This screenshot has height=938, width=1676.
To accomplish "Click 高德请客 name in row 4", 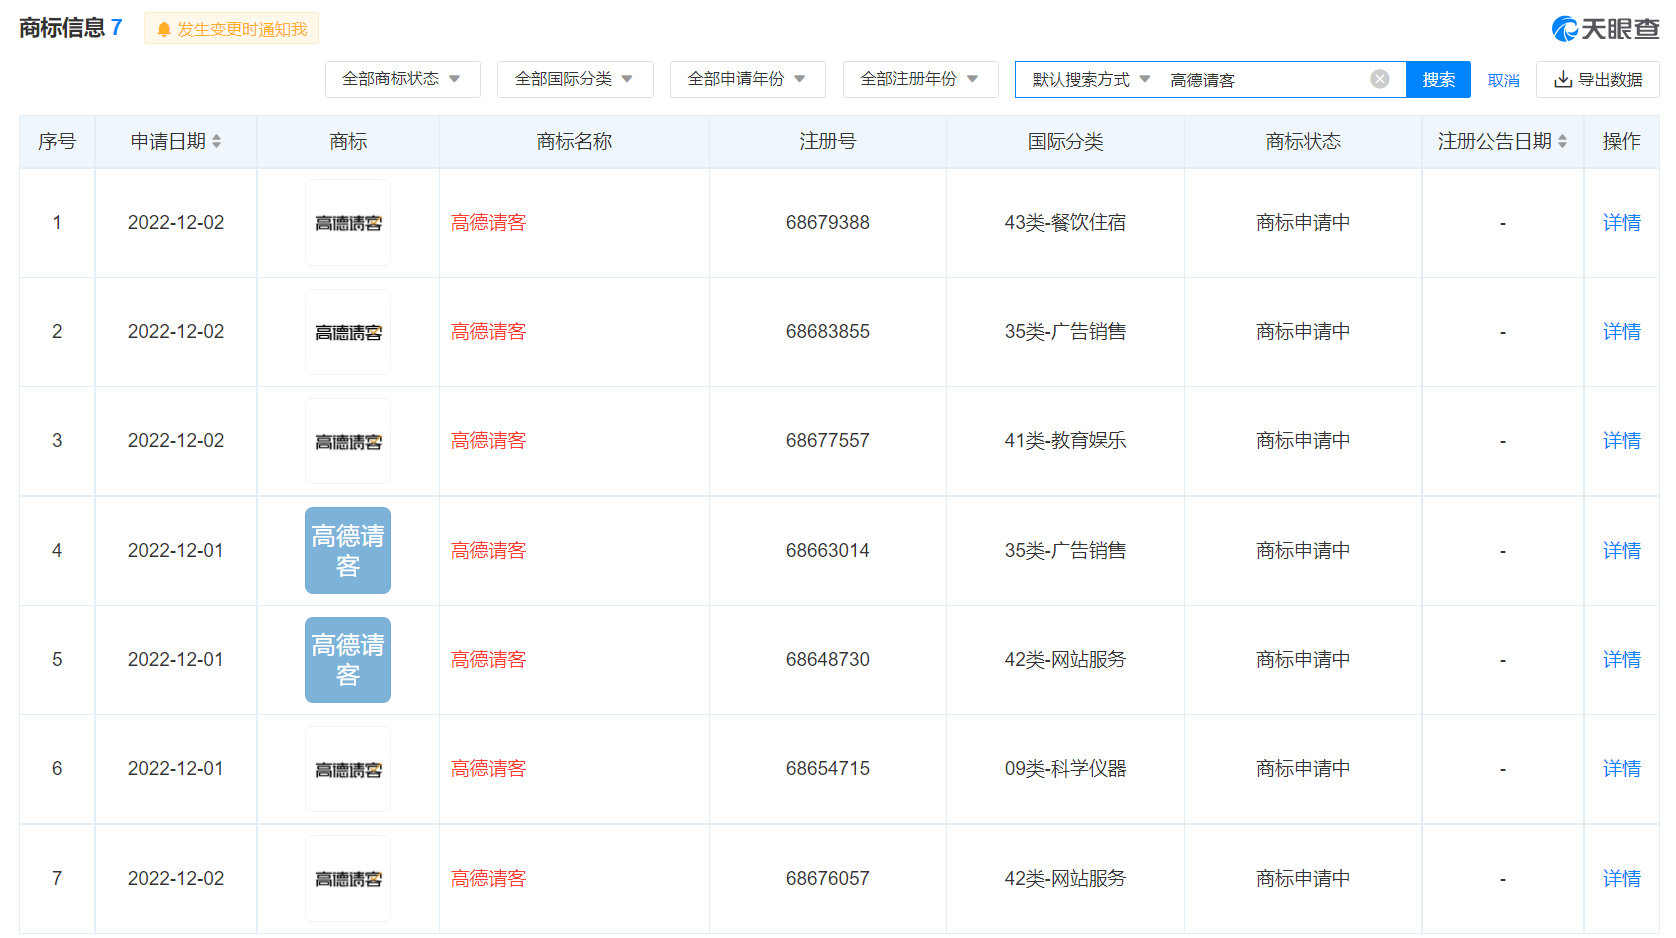I will (488, 551).
